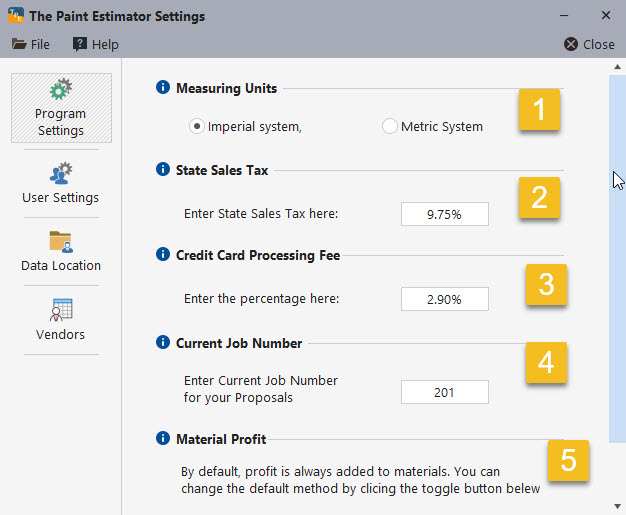
Task: Open Vendors section in the sidebar
Action: tap(60, 319)
